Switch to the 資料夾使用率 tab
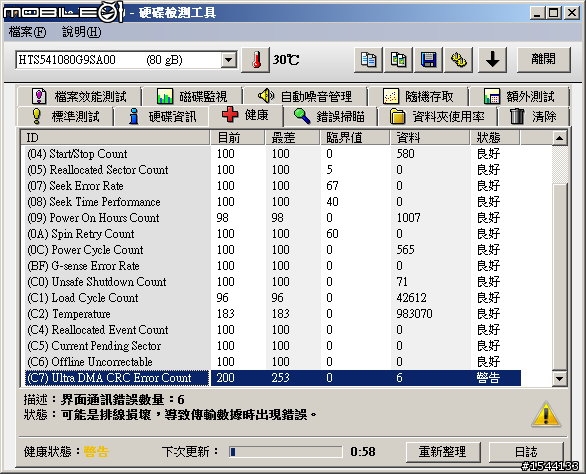The image size is (586, 474). coord(438,116)
